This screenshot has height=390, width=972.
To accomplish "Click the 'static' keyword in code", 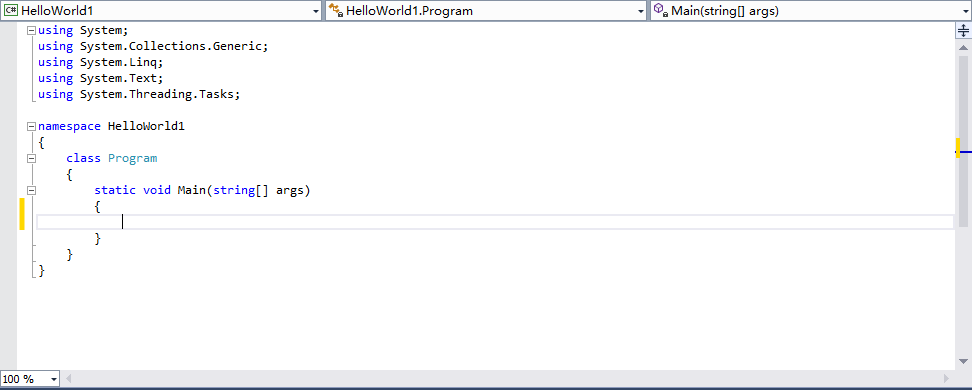I will [x=115, y=191].
